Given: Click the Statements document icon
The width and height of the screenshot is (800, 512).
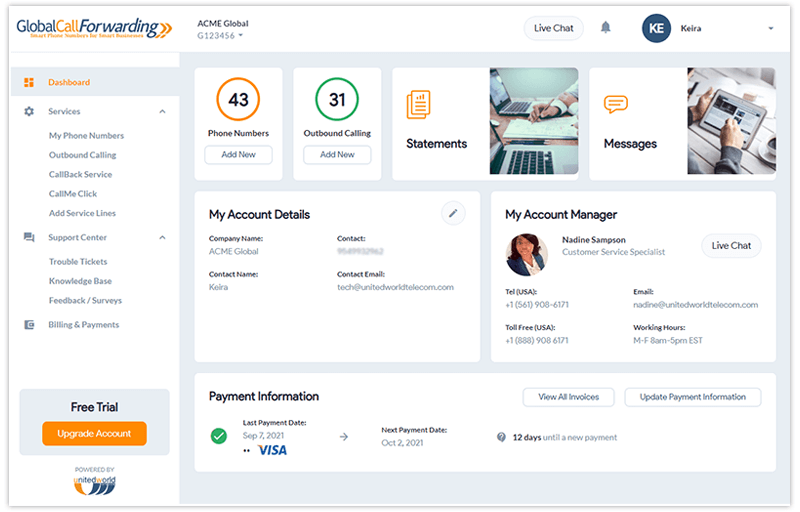Looking at the screenshot, I should point(418,105).
